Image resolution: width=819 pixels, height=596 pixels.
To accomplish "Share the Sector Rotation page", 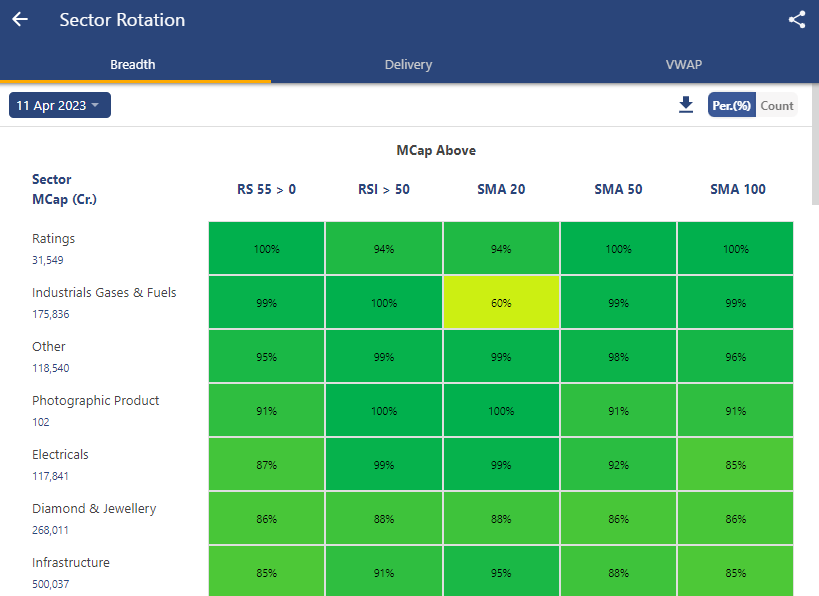I will click(x=797, y=19).
